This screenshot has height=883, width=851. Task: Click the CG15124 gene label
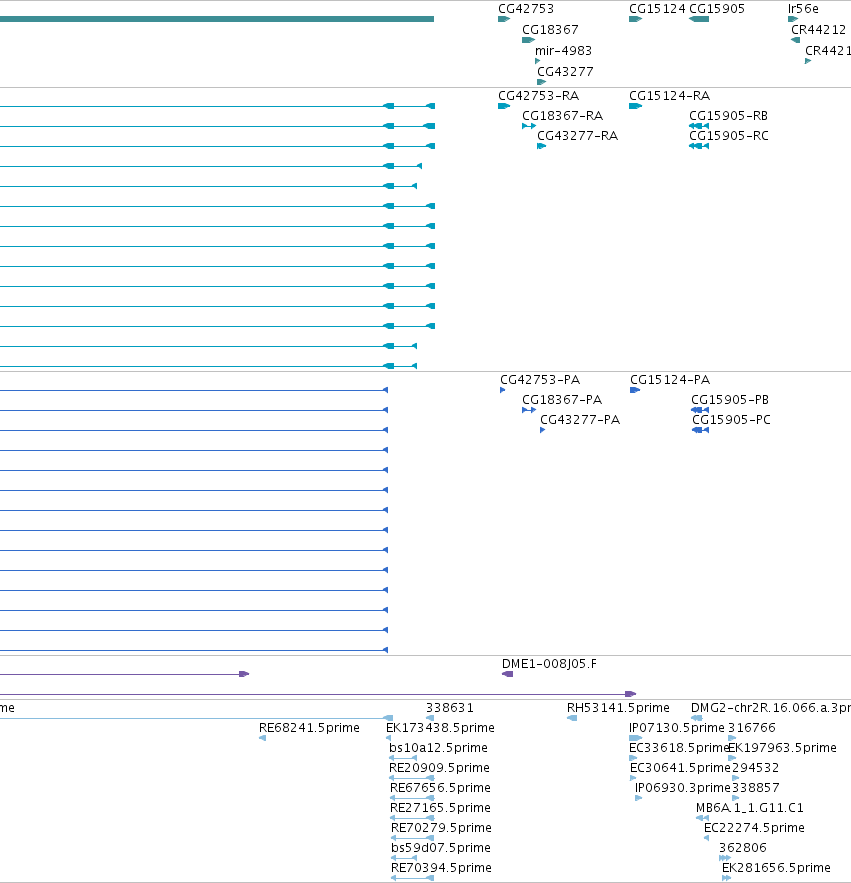(657, 9)
